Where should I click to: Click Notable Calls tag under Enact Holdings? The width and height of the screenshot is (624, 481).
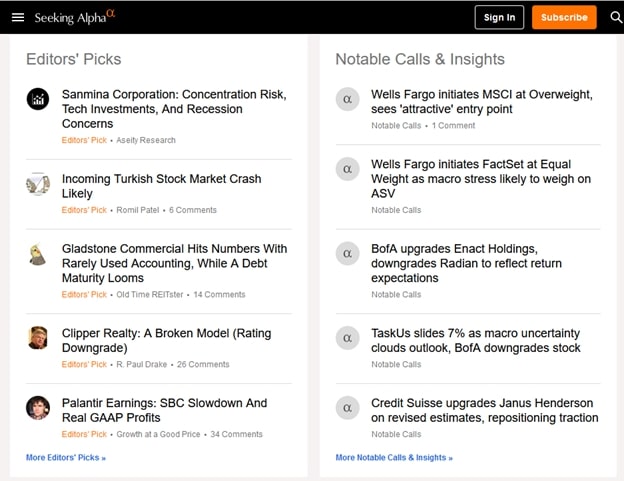coord(396,294)
